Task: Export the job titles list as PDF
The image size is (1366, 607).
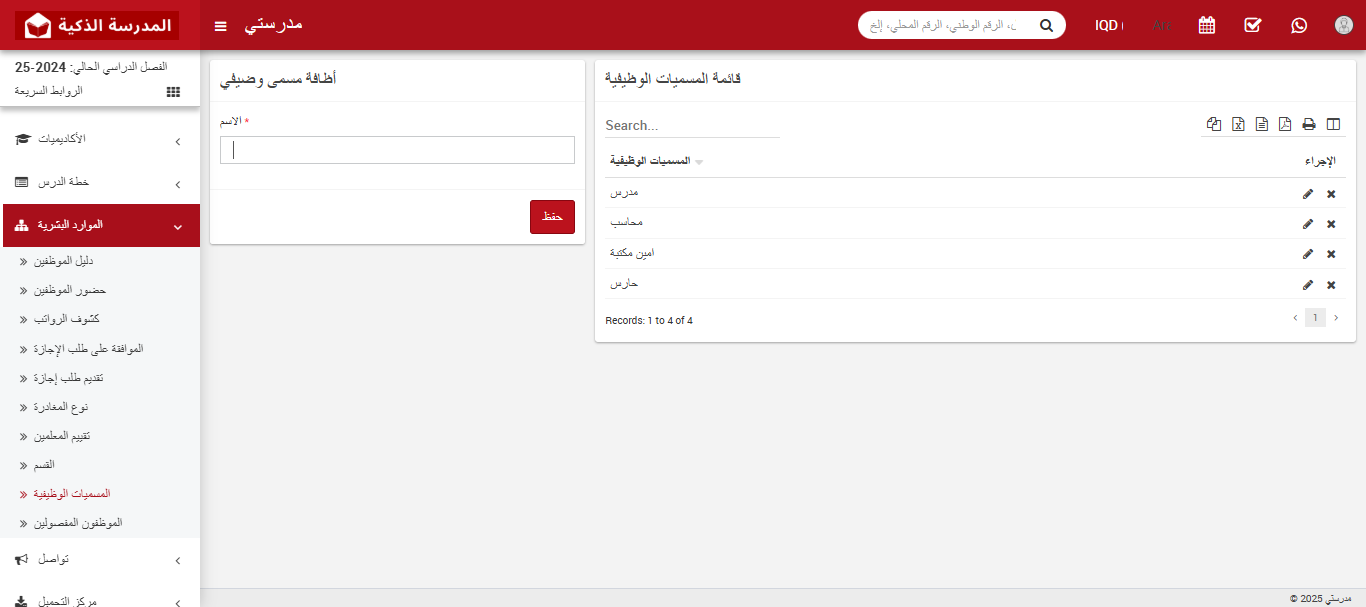Action: pyautogui.click(x=1285, y=124)
